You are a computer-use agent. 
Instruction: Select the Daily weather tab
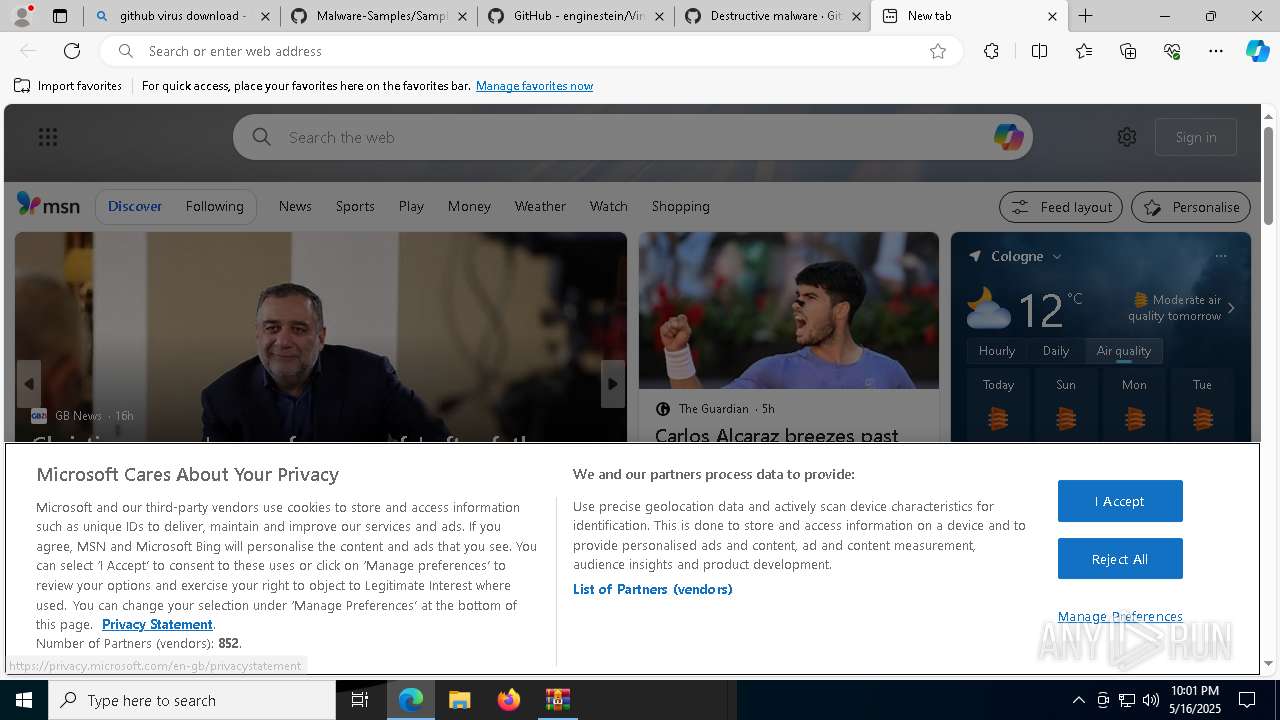click(x=1056, y=351)
